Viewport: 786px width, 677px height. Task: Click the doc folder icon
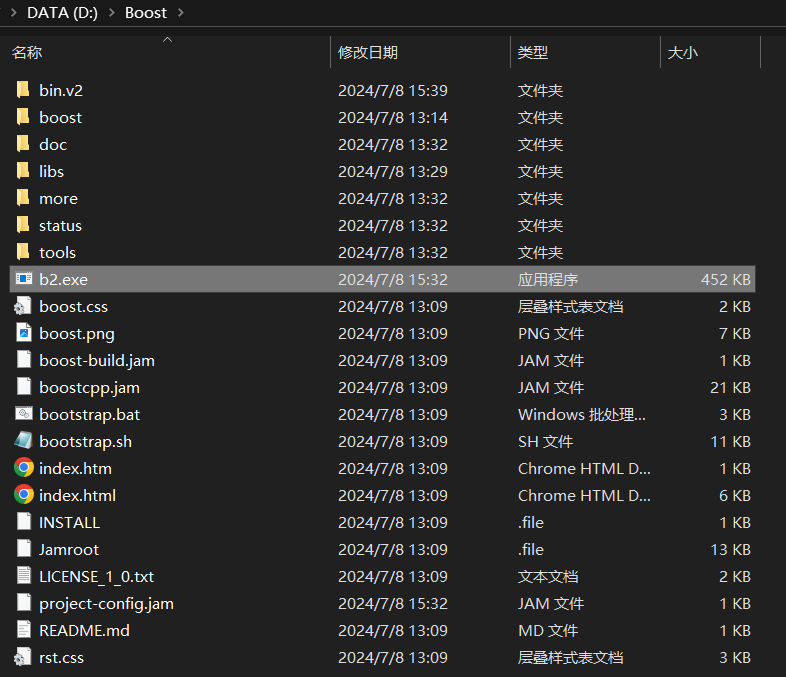[23, 144]
